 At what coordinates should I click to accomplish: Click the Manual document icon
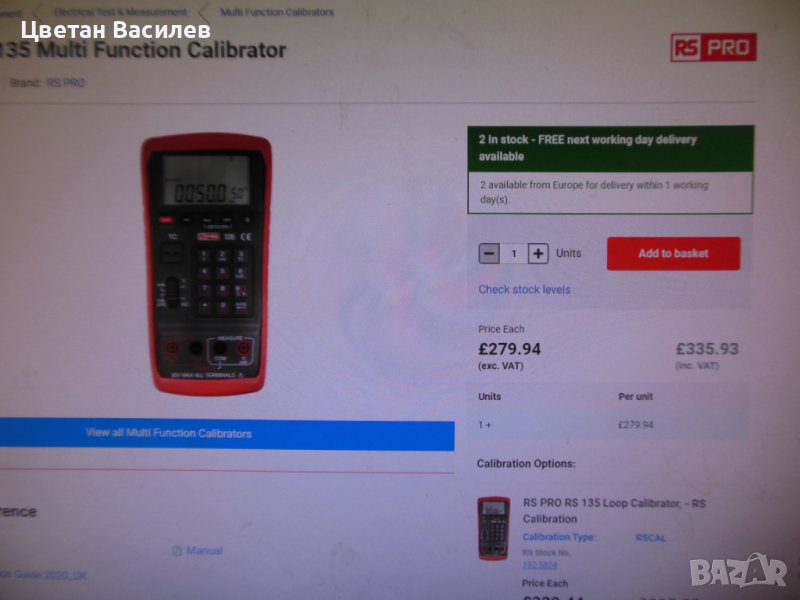(x=177, y=551)
